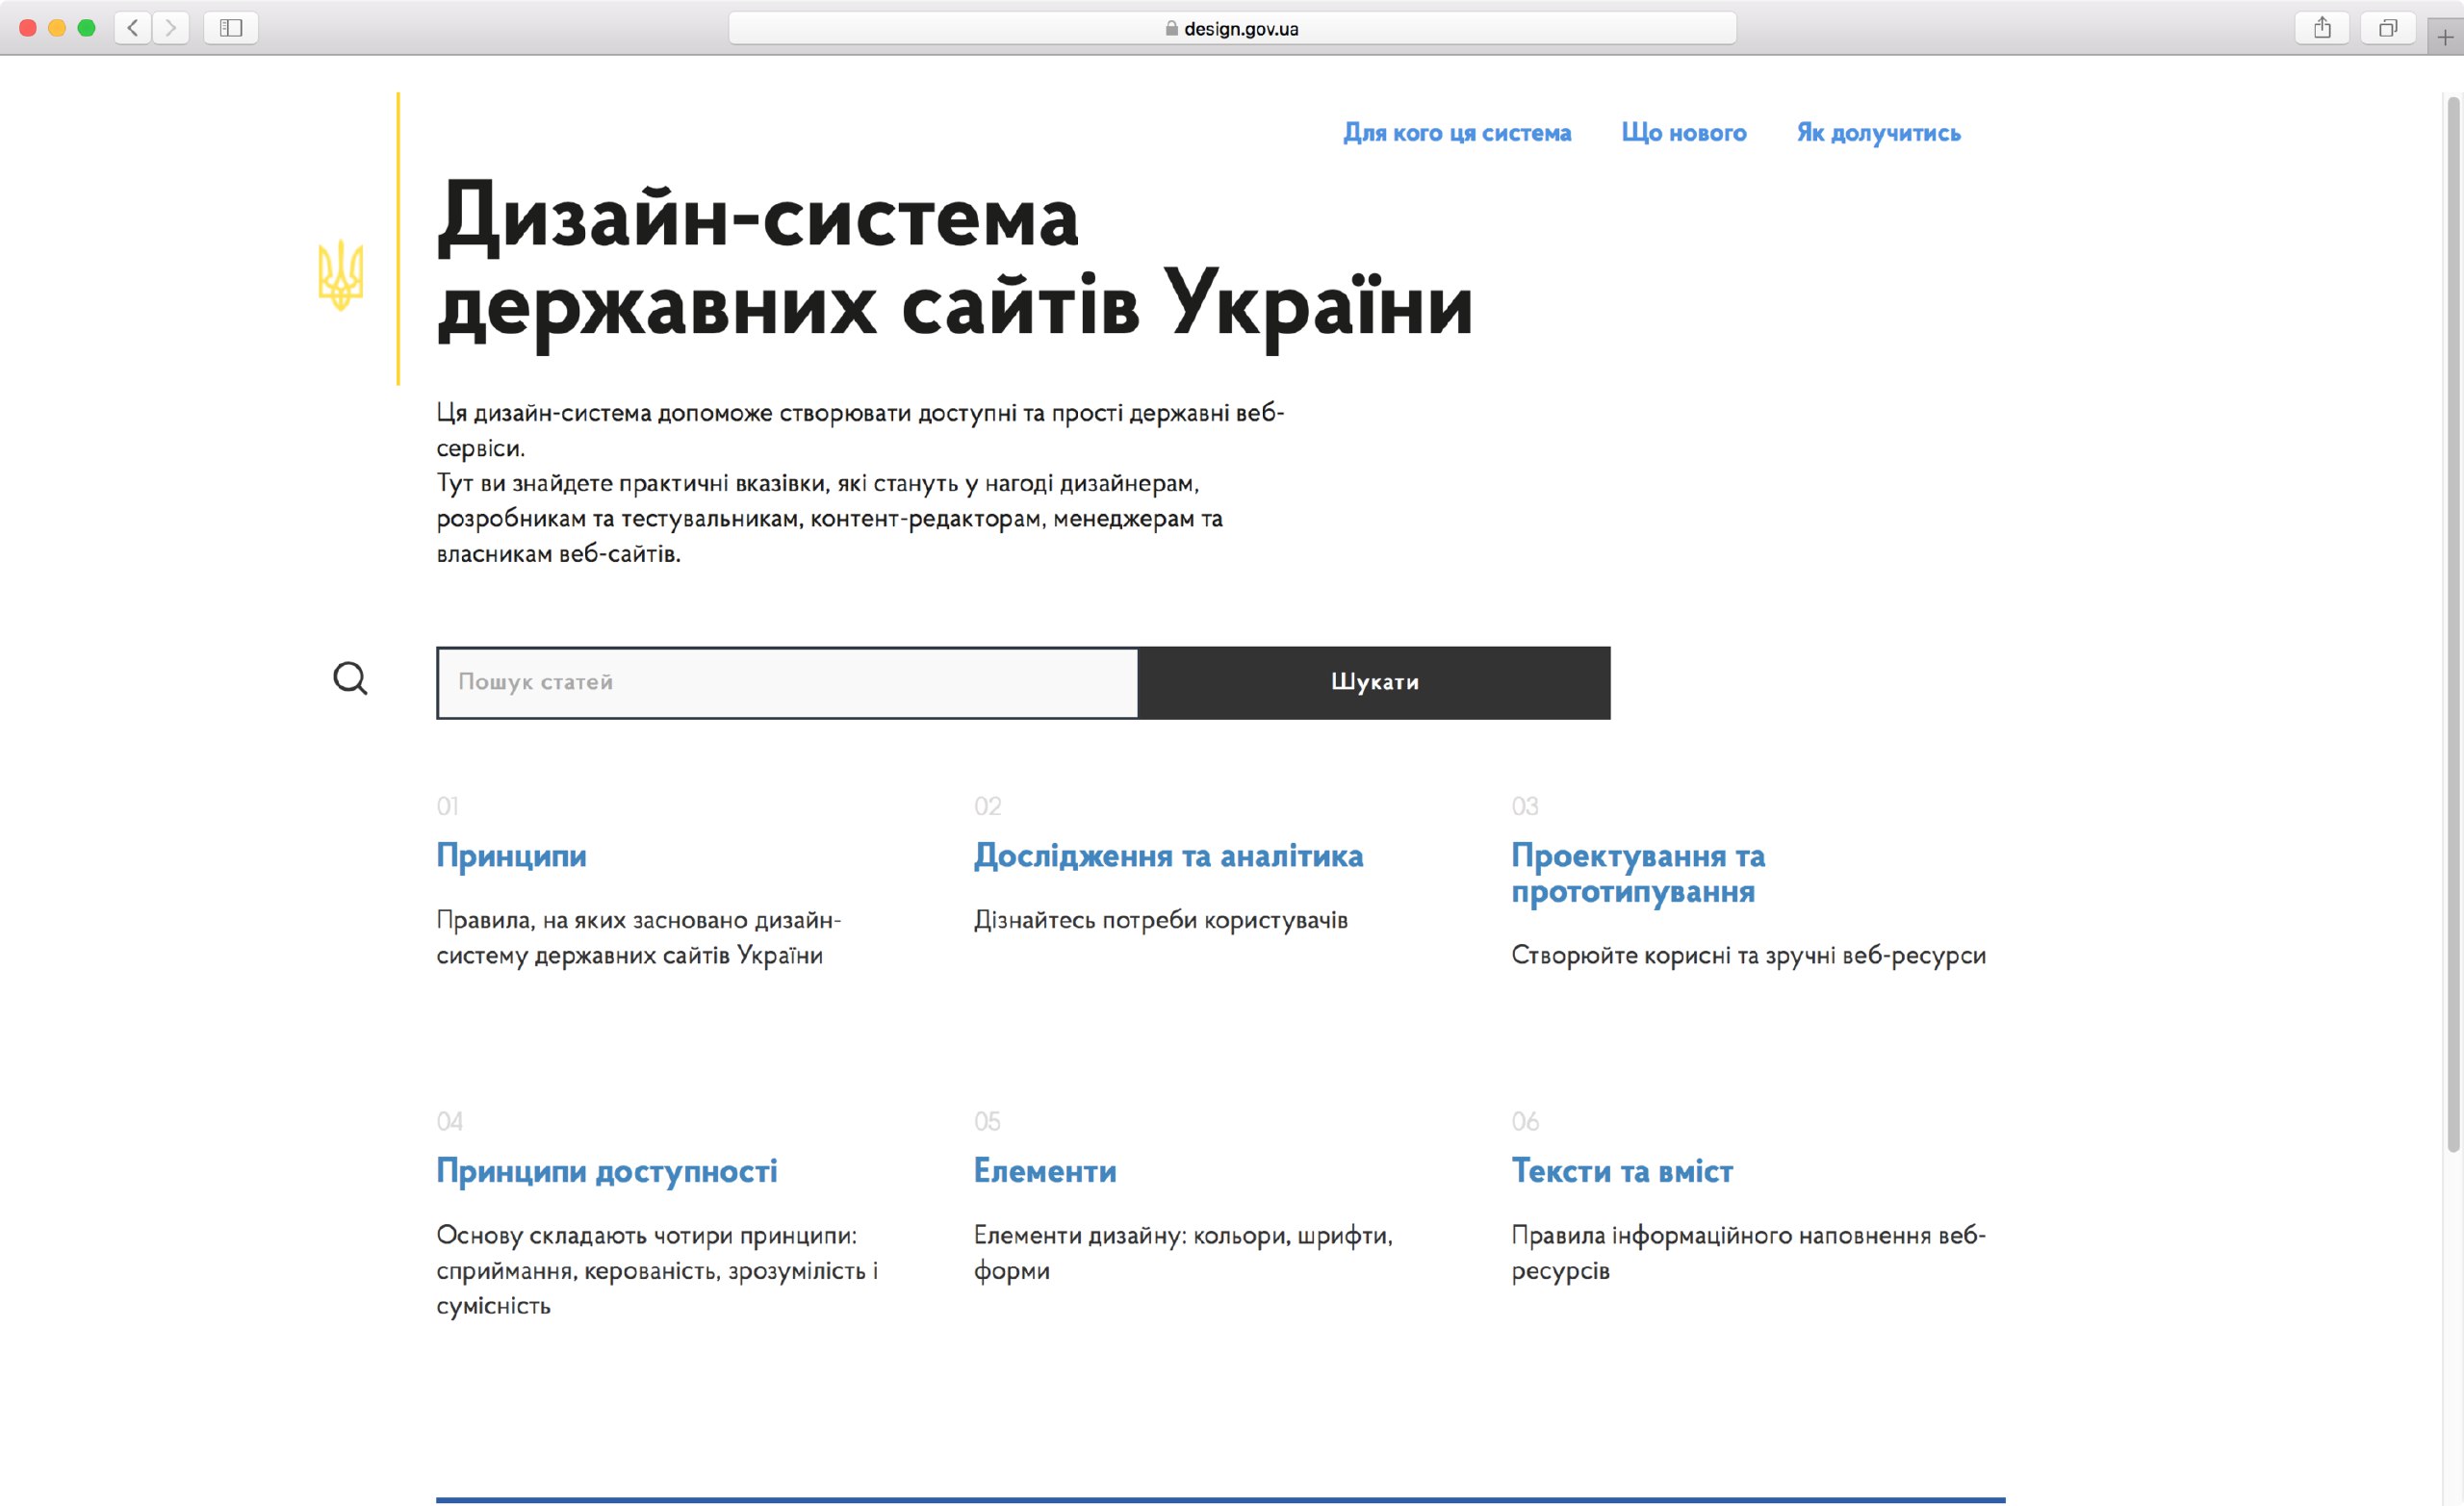Click description 'Елементи дизайну: кольори, шрифти, форми'
This screenshot has width=2464, height=1506.
tap(1183, 1253)
